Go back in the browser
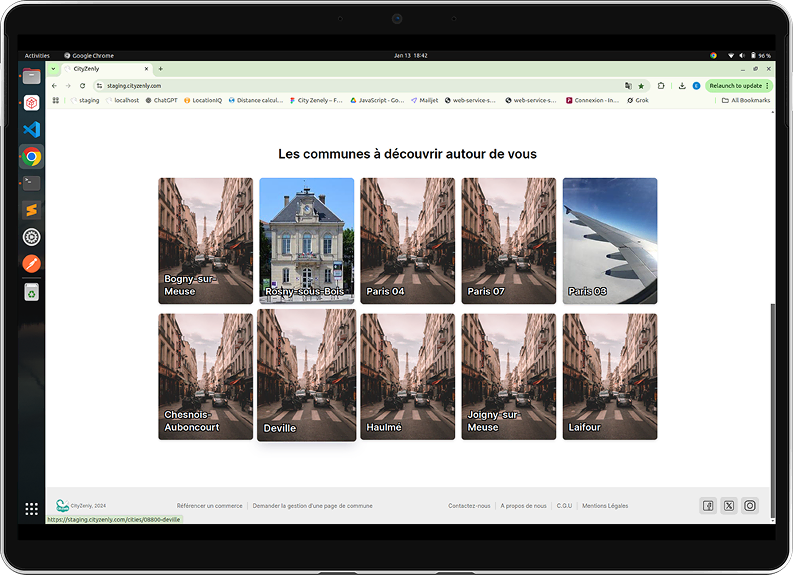This screenshot has width=793, height=575. [55, 86]
